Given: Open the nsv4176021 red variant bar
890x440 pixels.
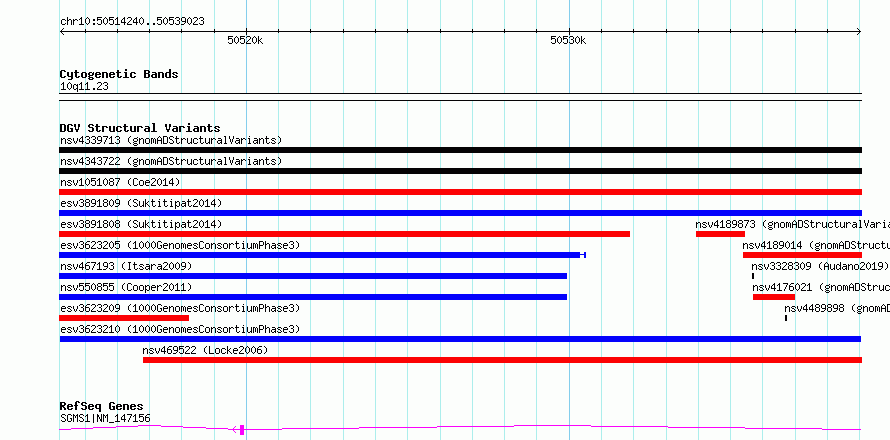Looking at the screenshot, I should 774,297.
